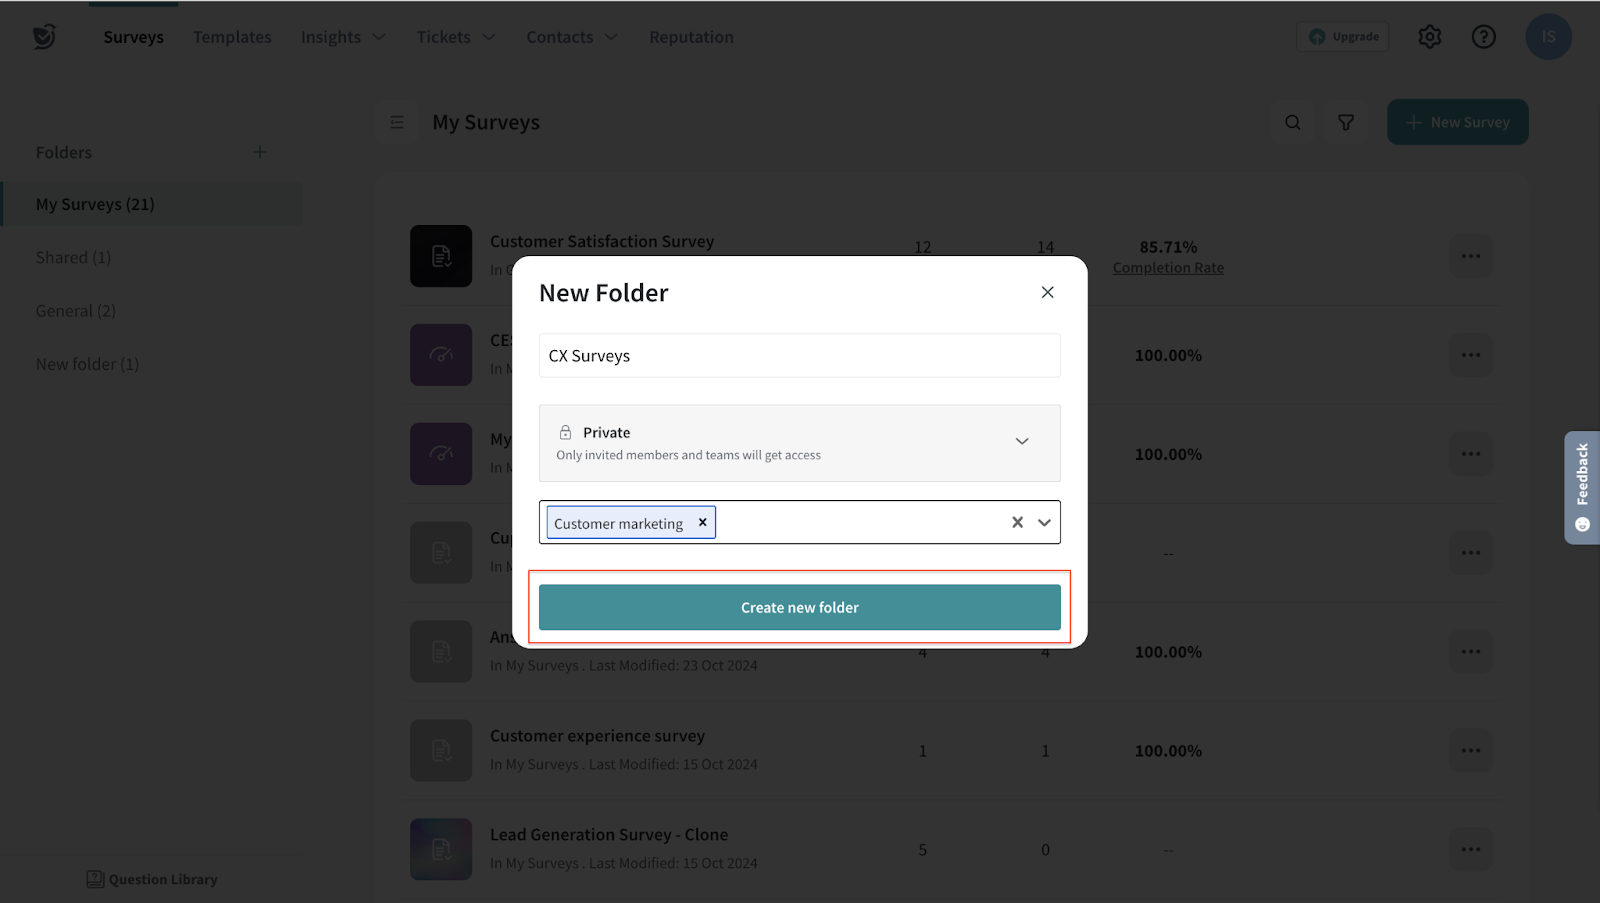Open the survey filter funnel icon
Image resolution: width=1600 pixels, height=903 pixels.
1346,122
